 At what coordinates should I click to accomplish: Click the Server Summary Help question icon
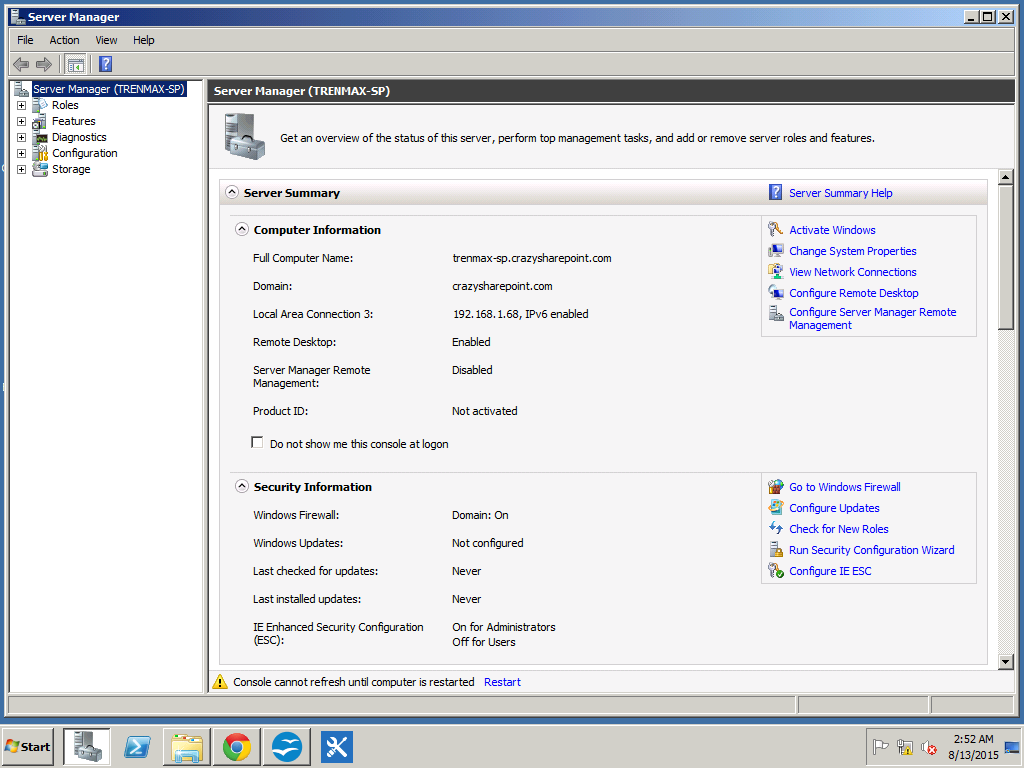tap(775, 192)
